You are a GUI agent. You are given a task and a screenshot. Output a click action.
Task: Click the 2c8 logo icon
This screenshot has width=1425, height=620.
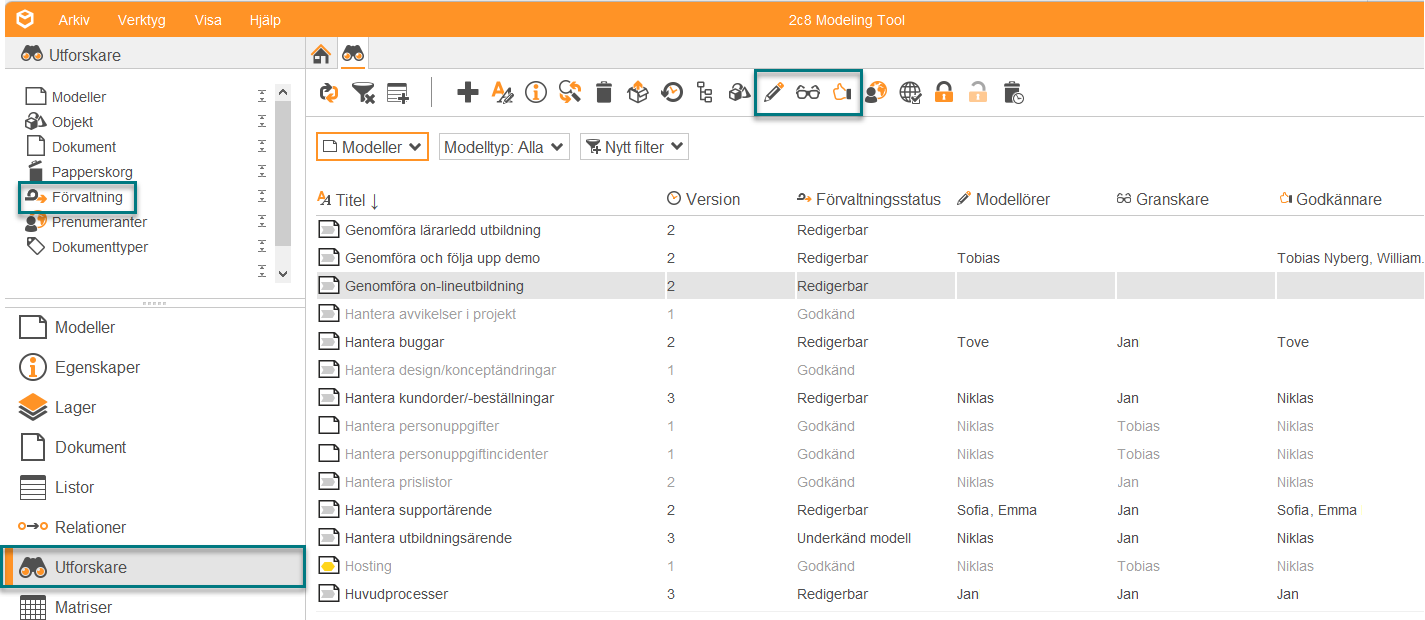pyautogui.click(x=25, y=19)
